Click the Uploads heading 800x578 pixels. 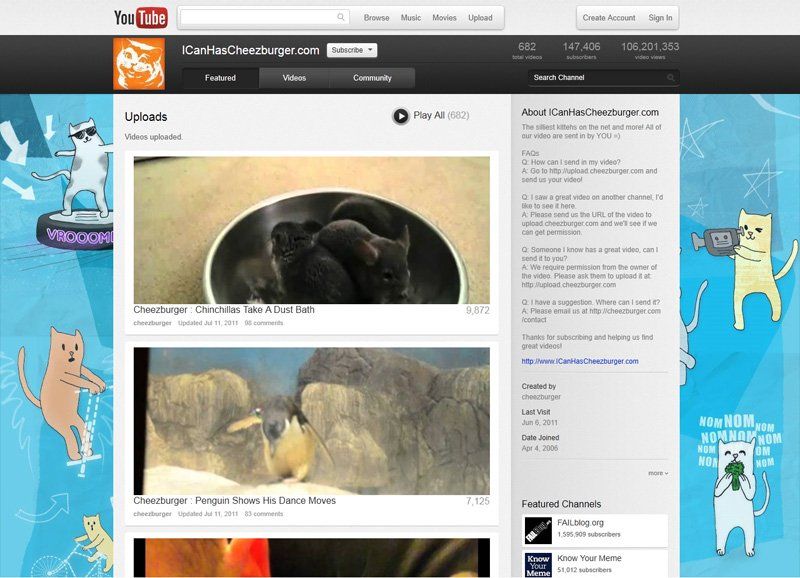146,117
